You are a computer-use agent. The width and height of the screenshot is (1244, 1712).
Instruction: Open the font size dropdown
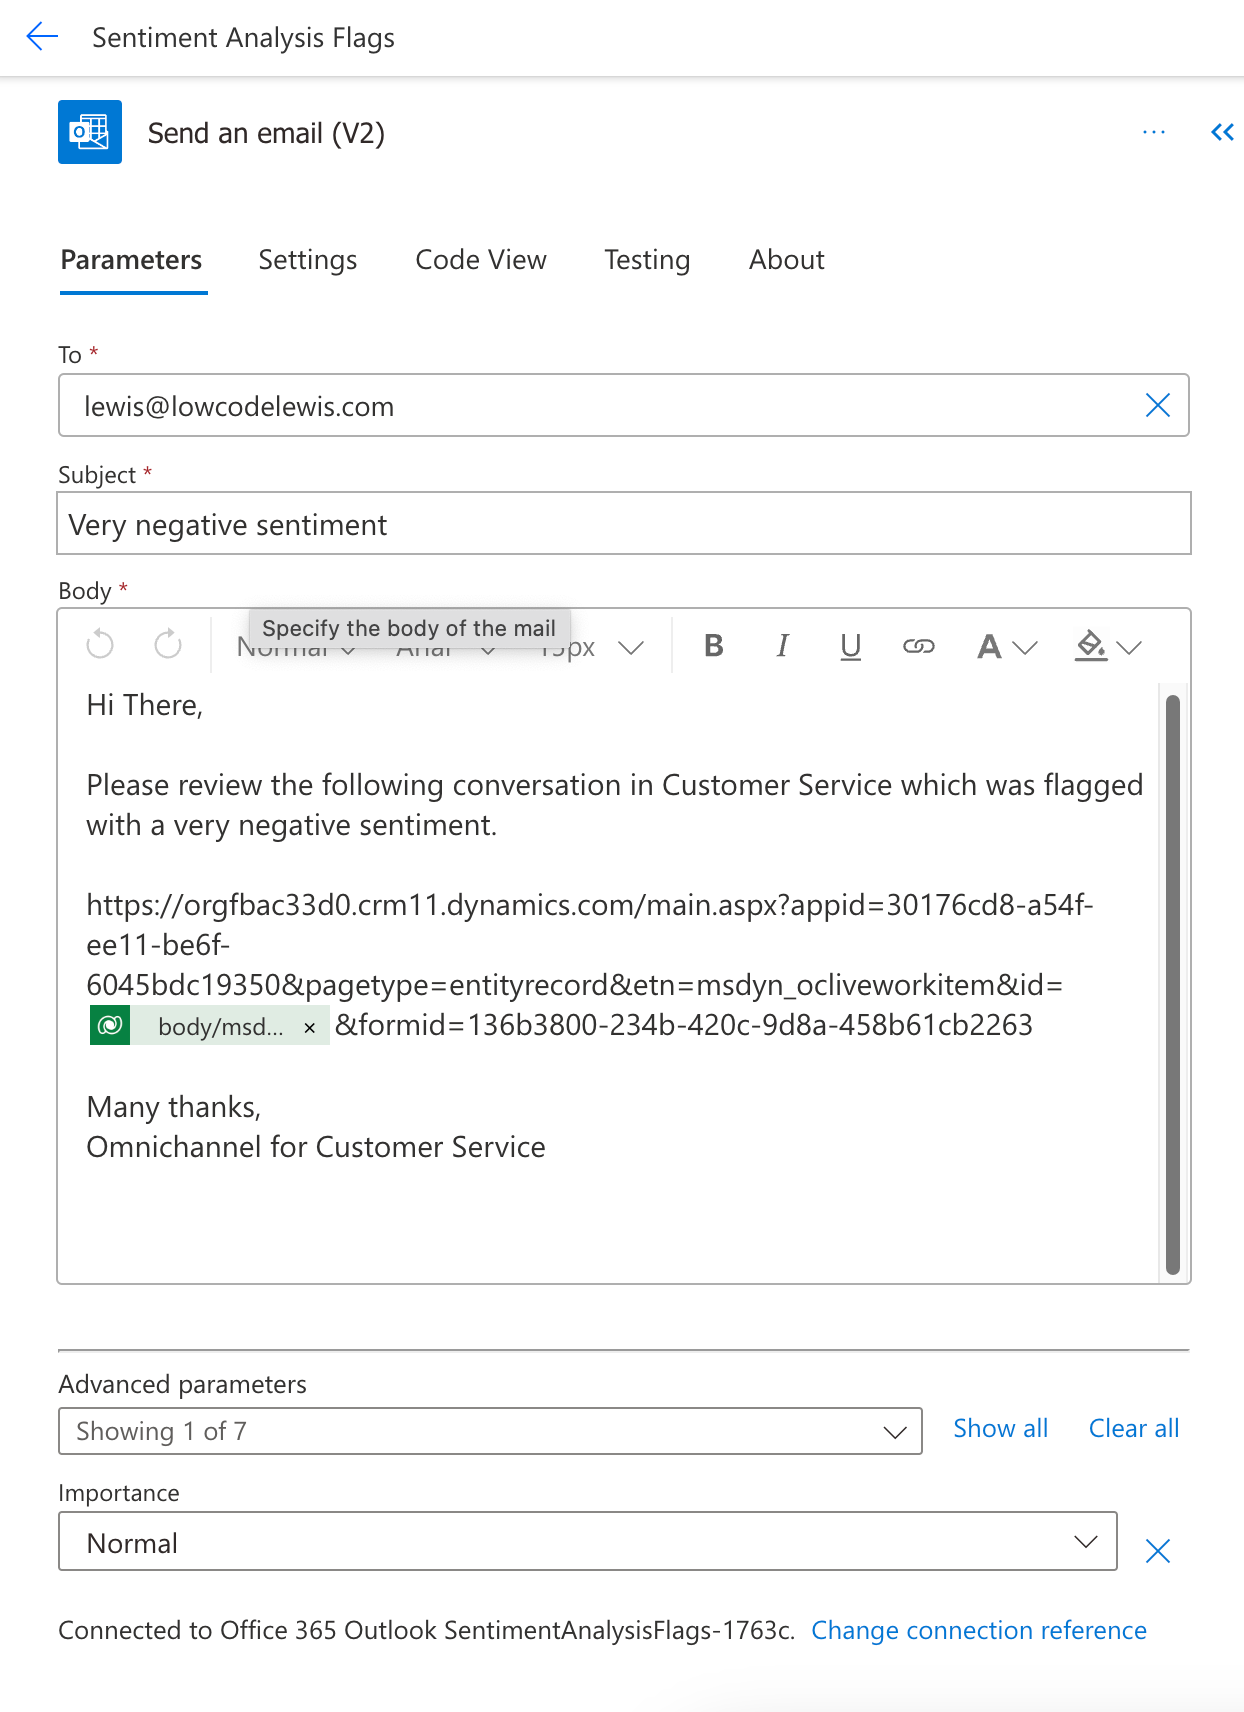(591, 648)
